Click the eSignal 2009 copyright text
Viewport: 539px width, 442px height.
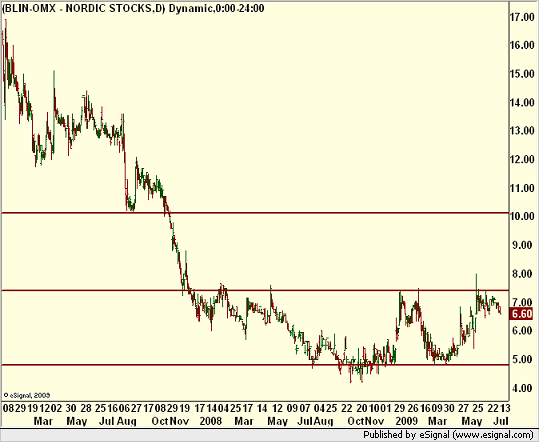(x=27, y=395)
